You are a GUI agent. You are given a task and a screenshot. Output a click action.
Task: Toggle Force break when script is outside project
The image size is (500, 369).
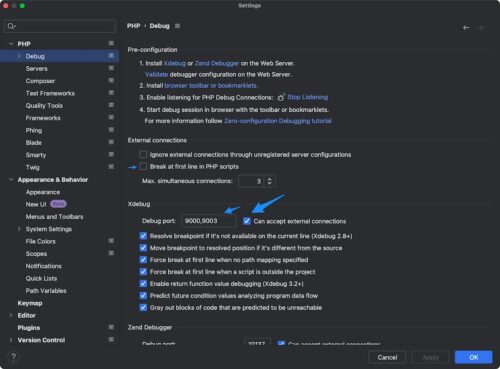(x=143, y=272)
